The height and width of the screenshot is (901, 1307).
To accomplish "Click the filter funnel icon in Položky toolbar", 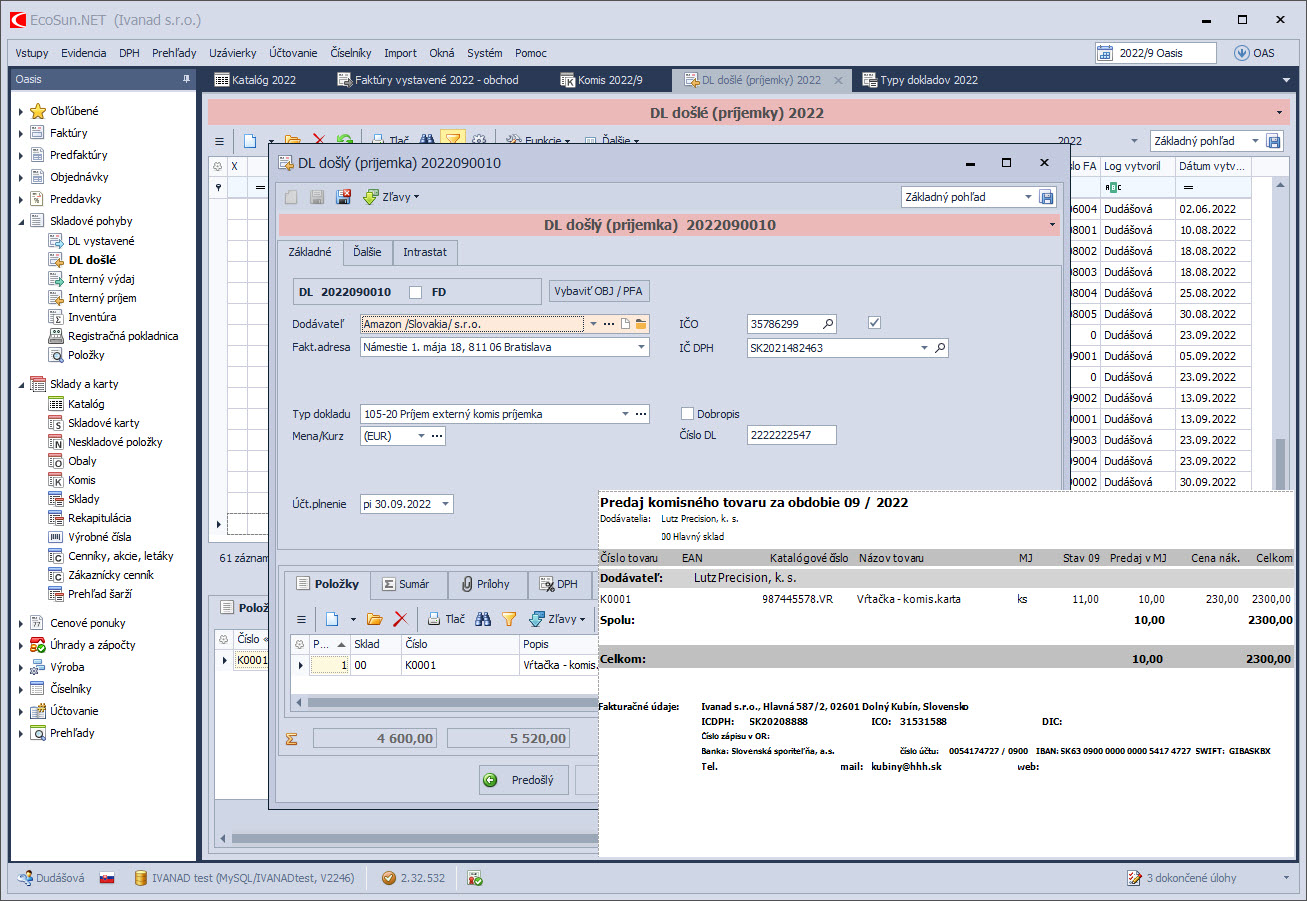I will pyautogui.click(x=508, y=619).
